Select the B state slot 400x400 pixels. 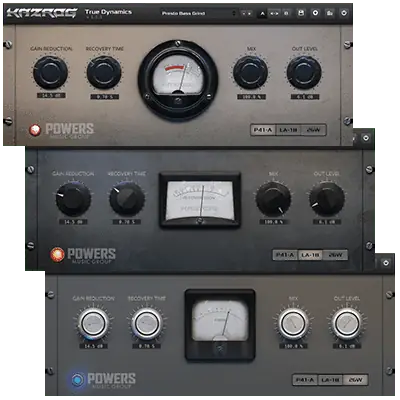click(286, 13)
